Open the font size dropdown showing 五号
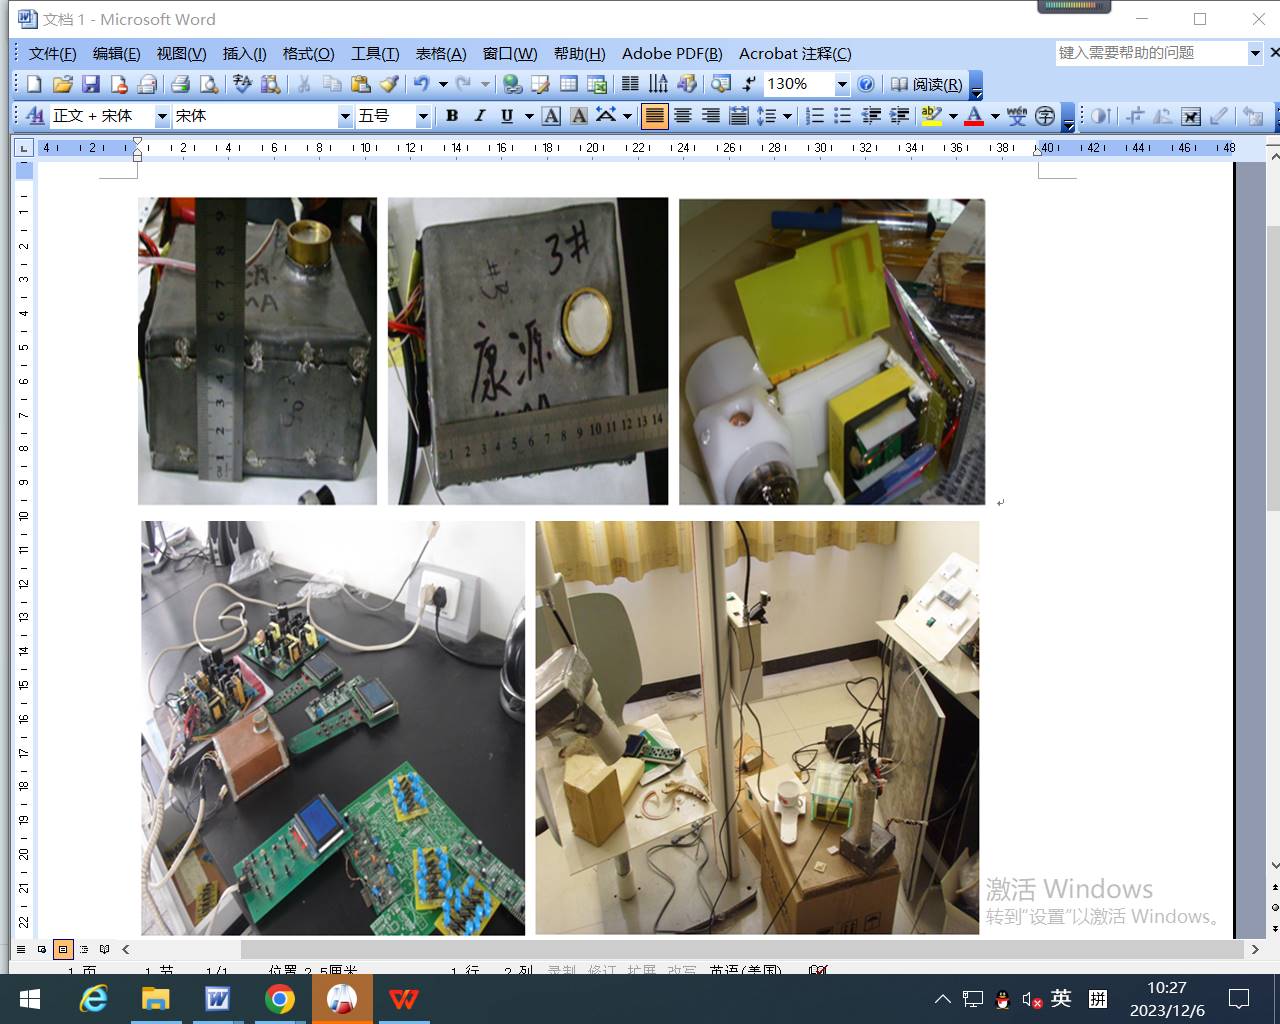Image resolution: width=1280 pixels, height=1024 pixels. (423, 116)
